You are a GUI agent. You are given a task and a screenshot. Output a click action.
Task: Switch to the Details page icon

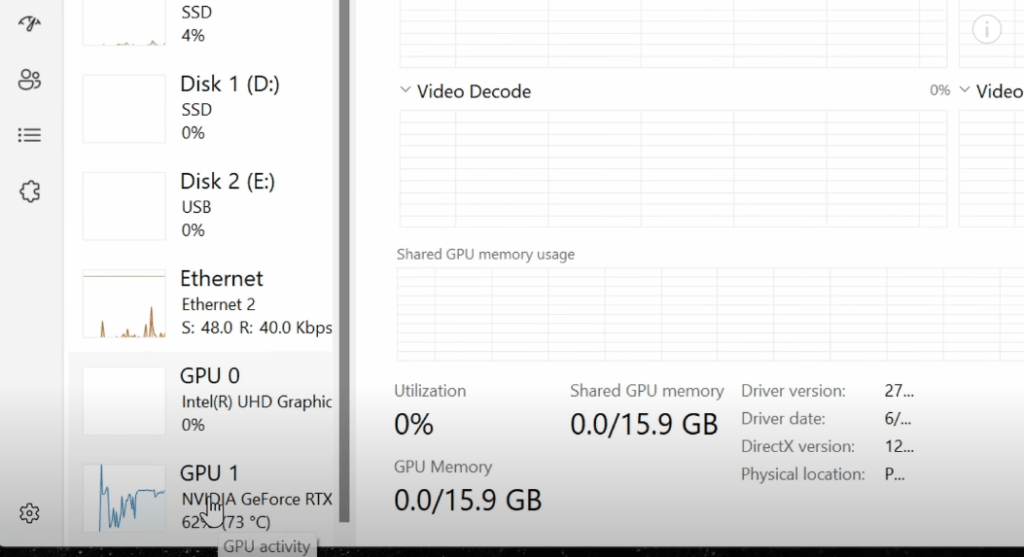click(x=30, y=135)
